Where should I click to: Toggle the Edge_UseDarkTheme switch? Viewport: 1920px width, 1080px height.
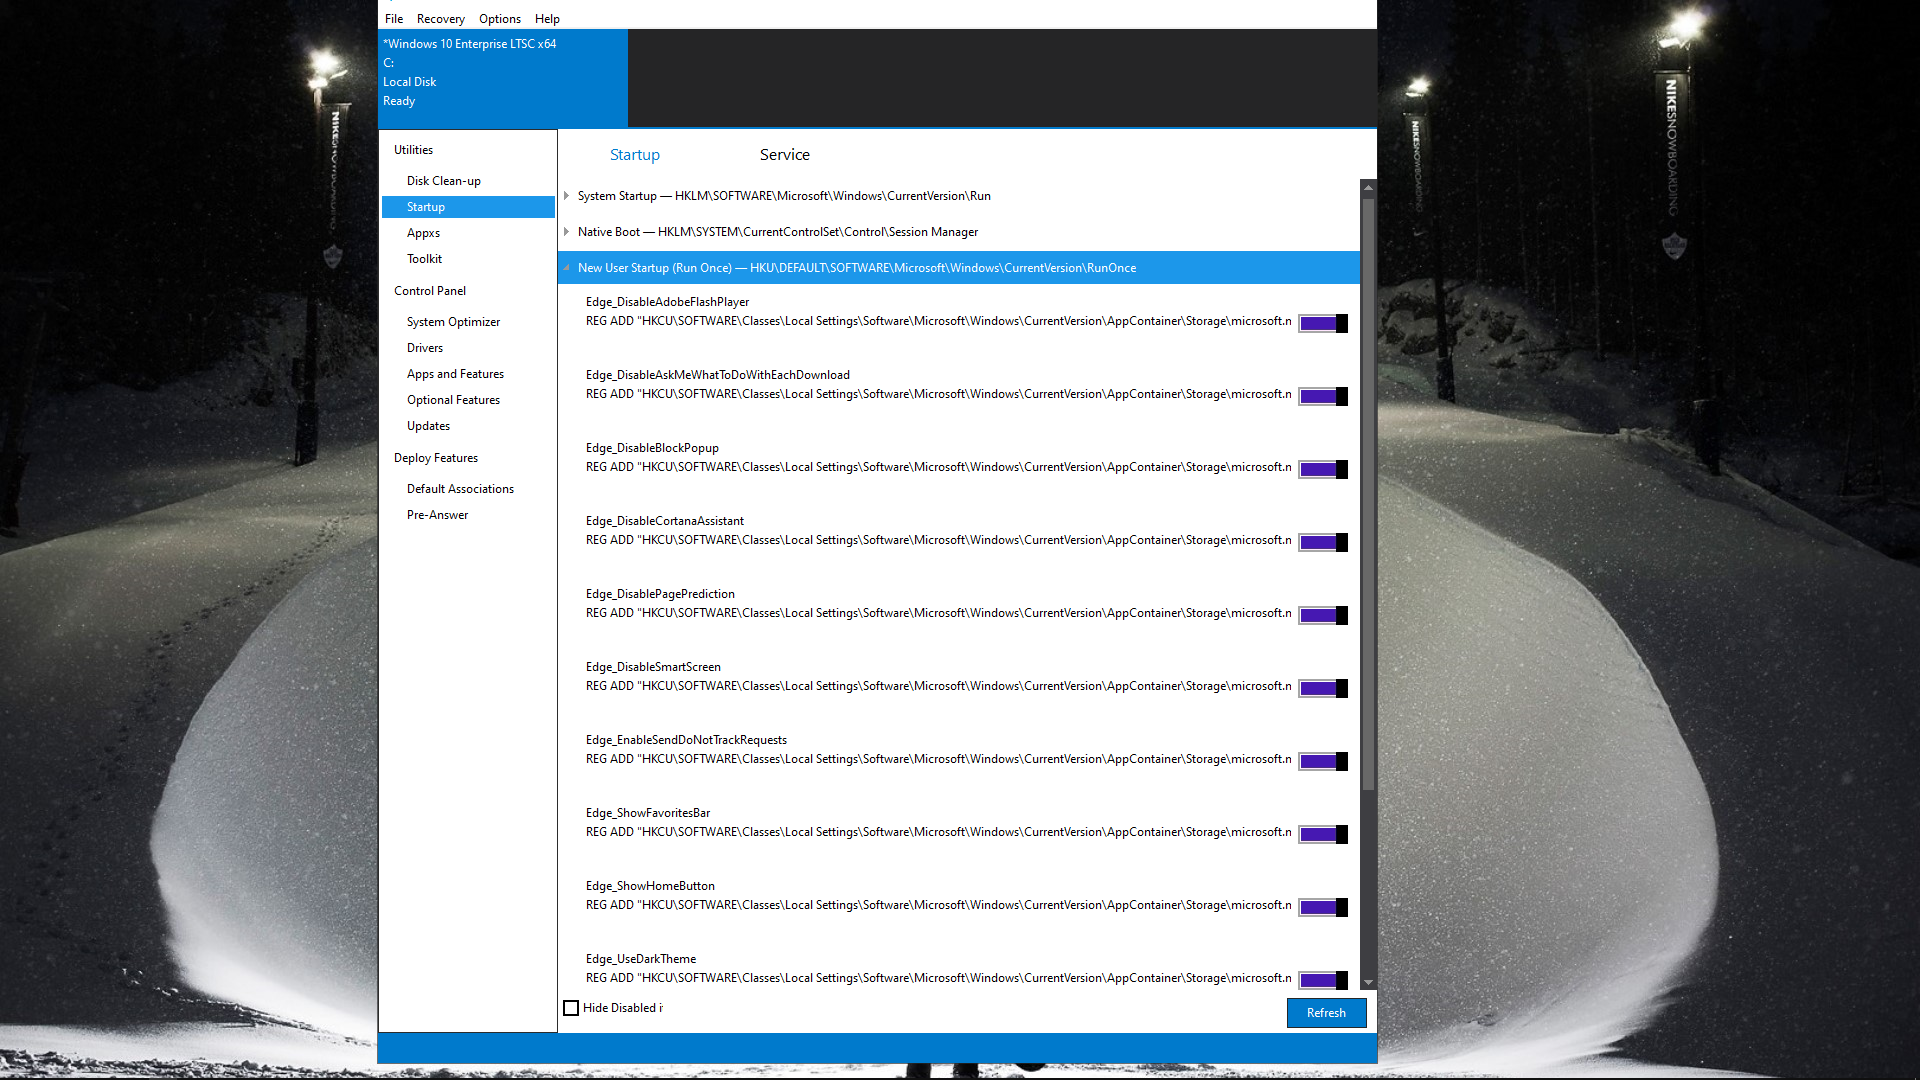(x=1322, y=980)
